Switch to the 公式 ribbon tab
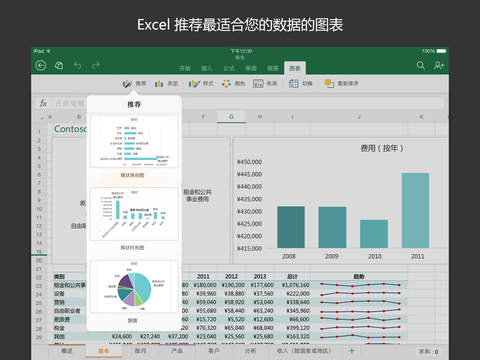 [x=229, y=68]
